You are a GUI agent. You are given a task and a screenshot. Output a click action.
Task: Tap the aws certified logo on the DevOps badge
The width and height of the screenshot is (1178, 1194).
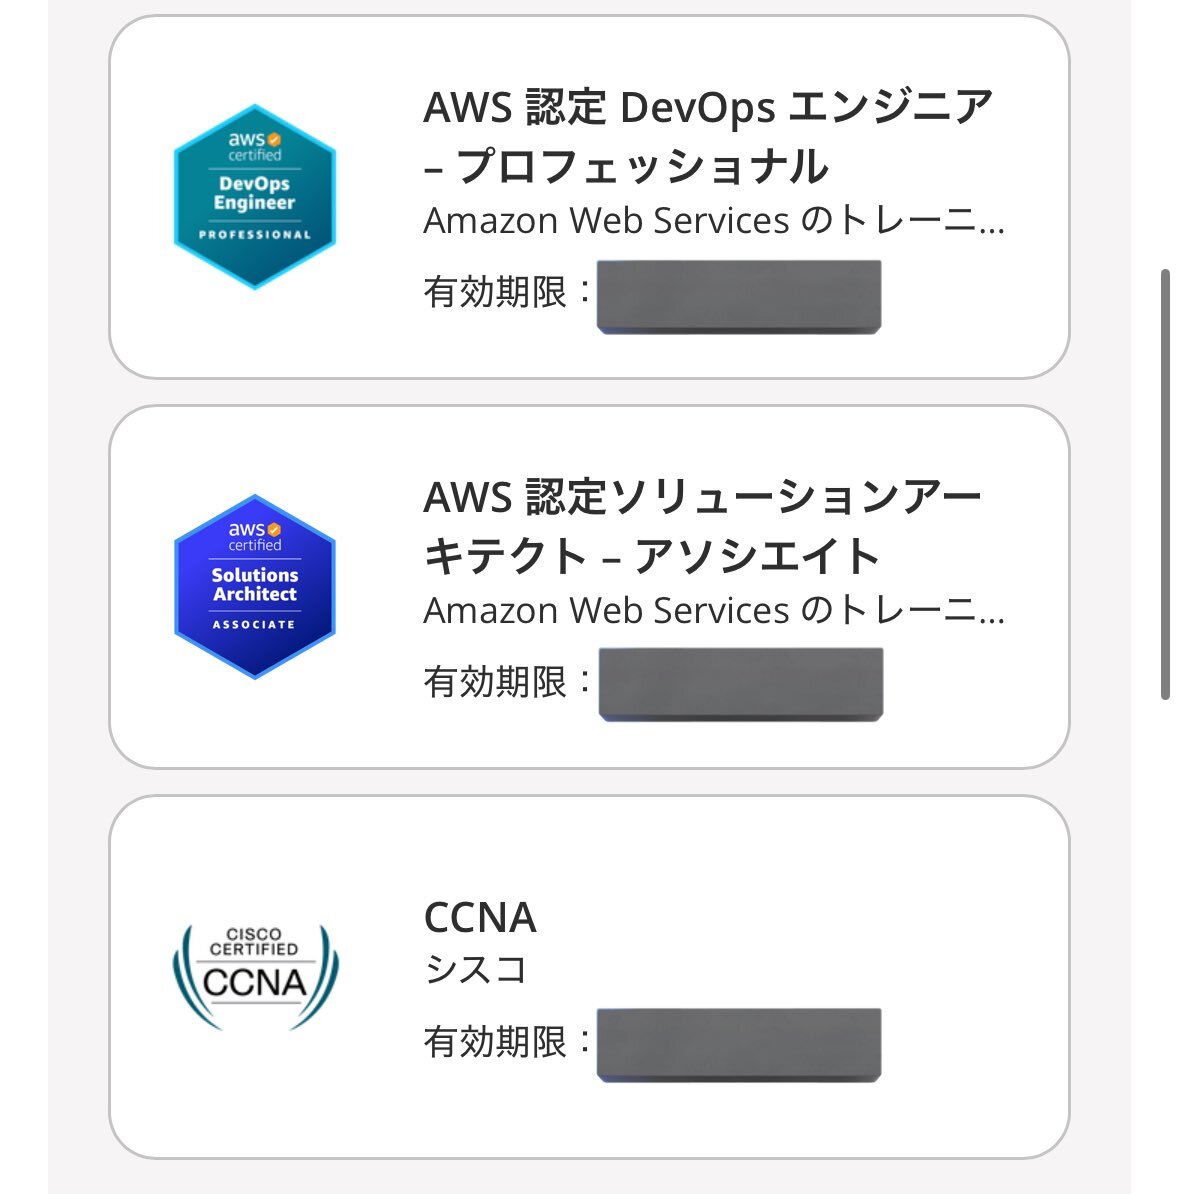coord(255,147)
